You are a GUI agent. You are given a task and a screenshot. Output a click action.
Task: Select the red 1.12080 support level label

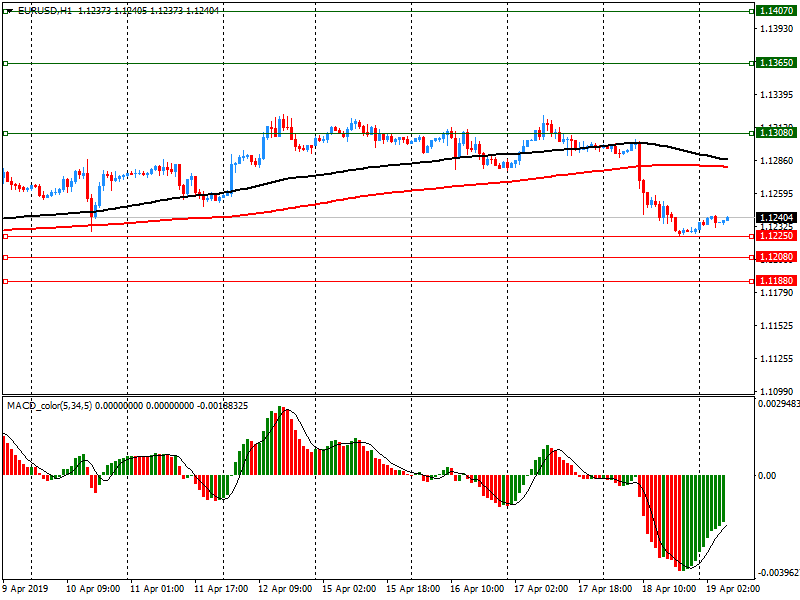[776, 257]
